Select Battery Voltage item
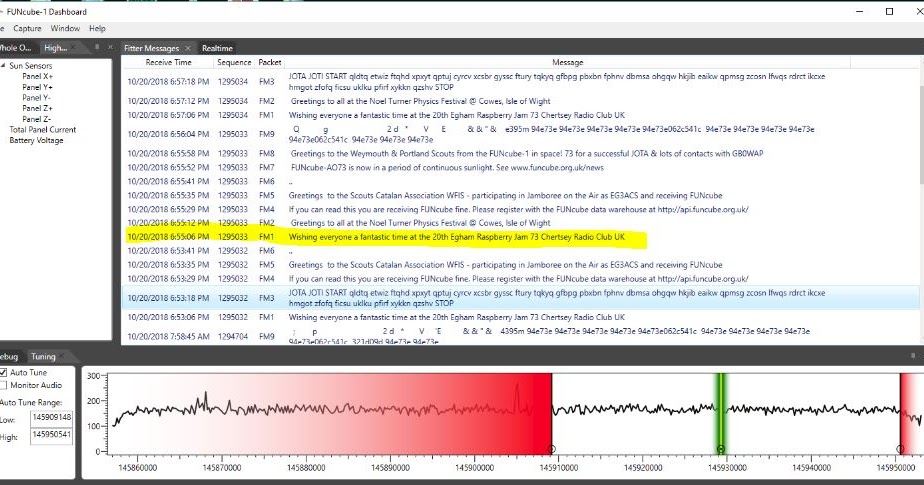 point(36,140)
